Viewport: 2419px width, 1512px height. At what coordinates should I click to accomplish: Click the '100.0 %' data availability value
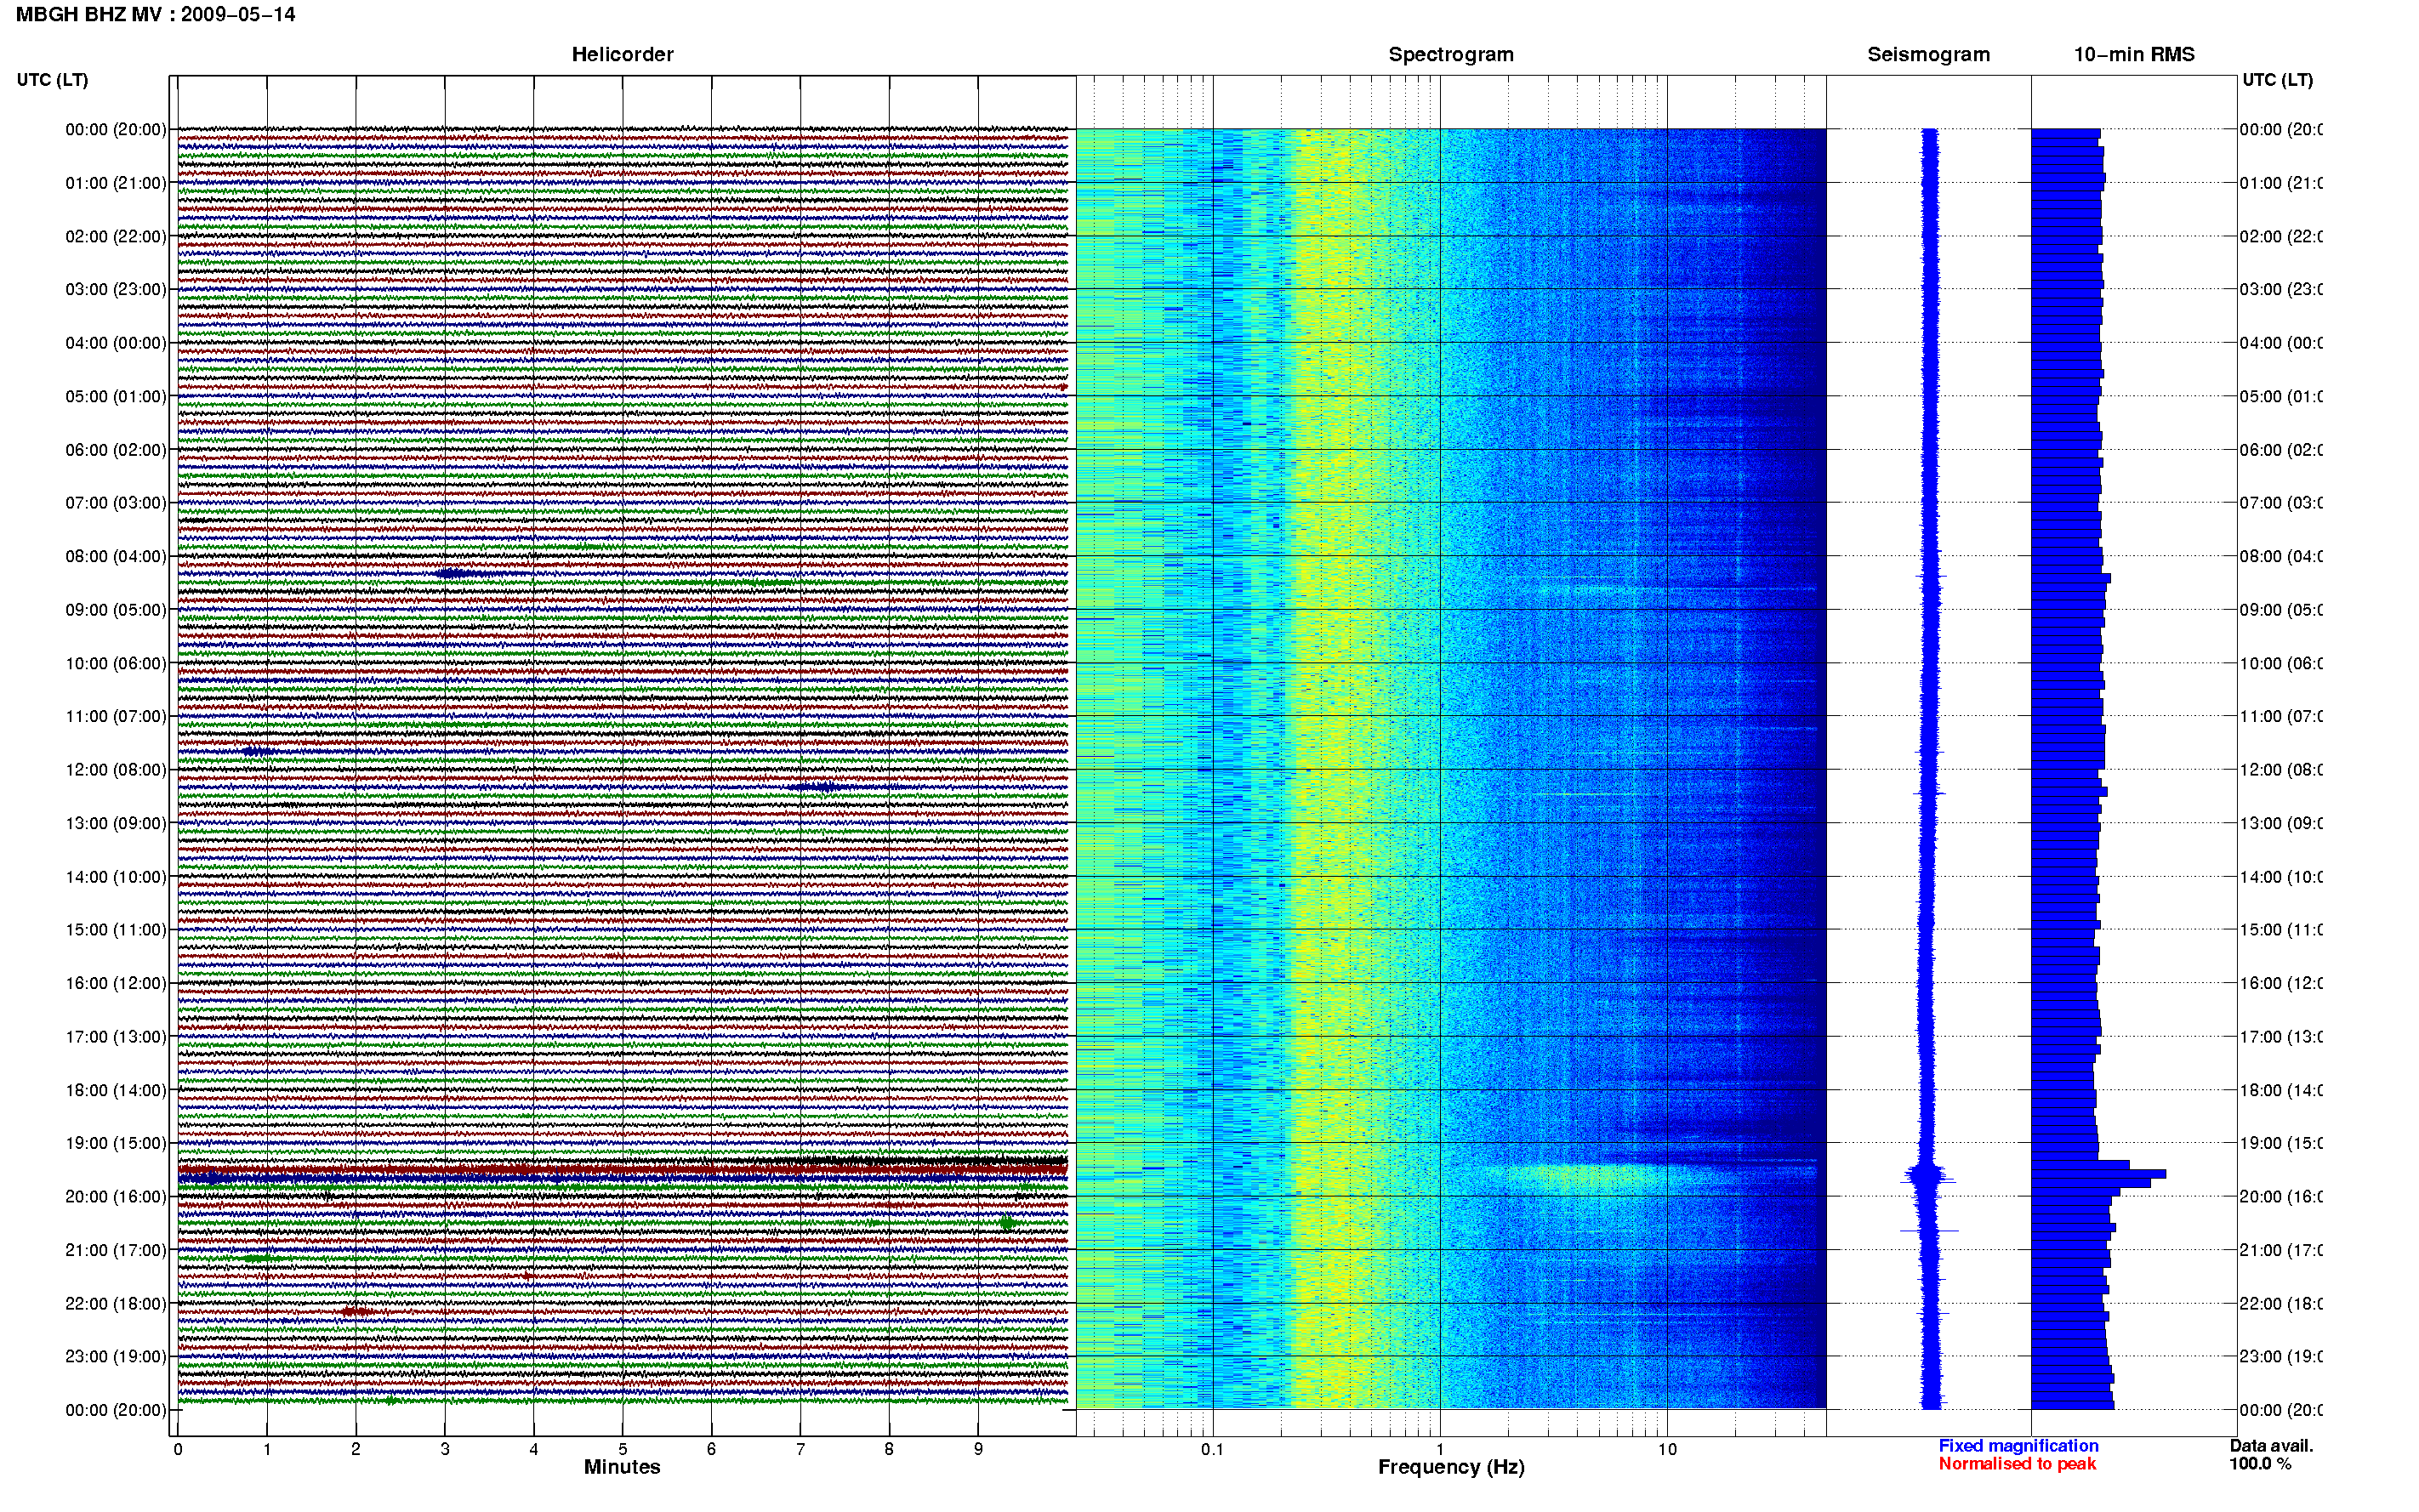pos(2260,1464)
